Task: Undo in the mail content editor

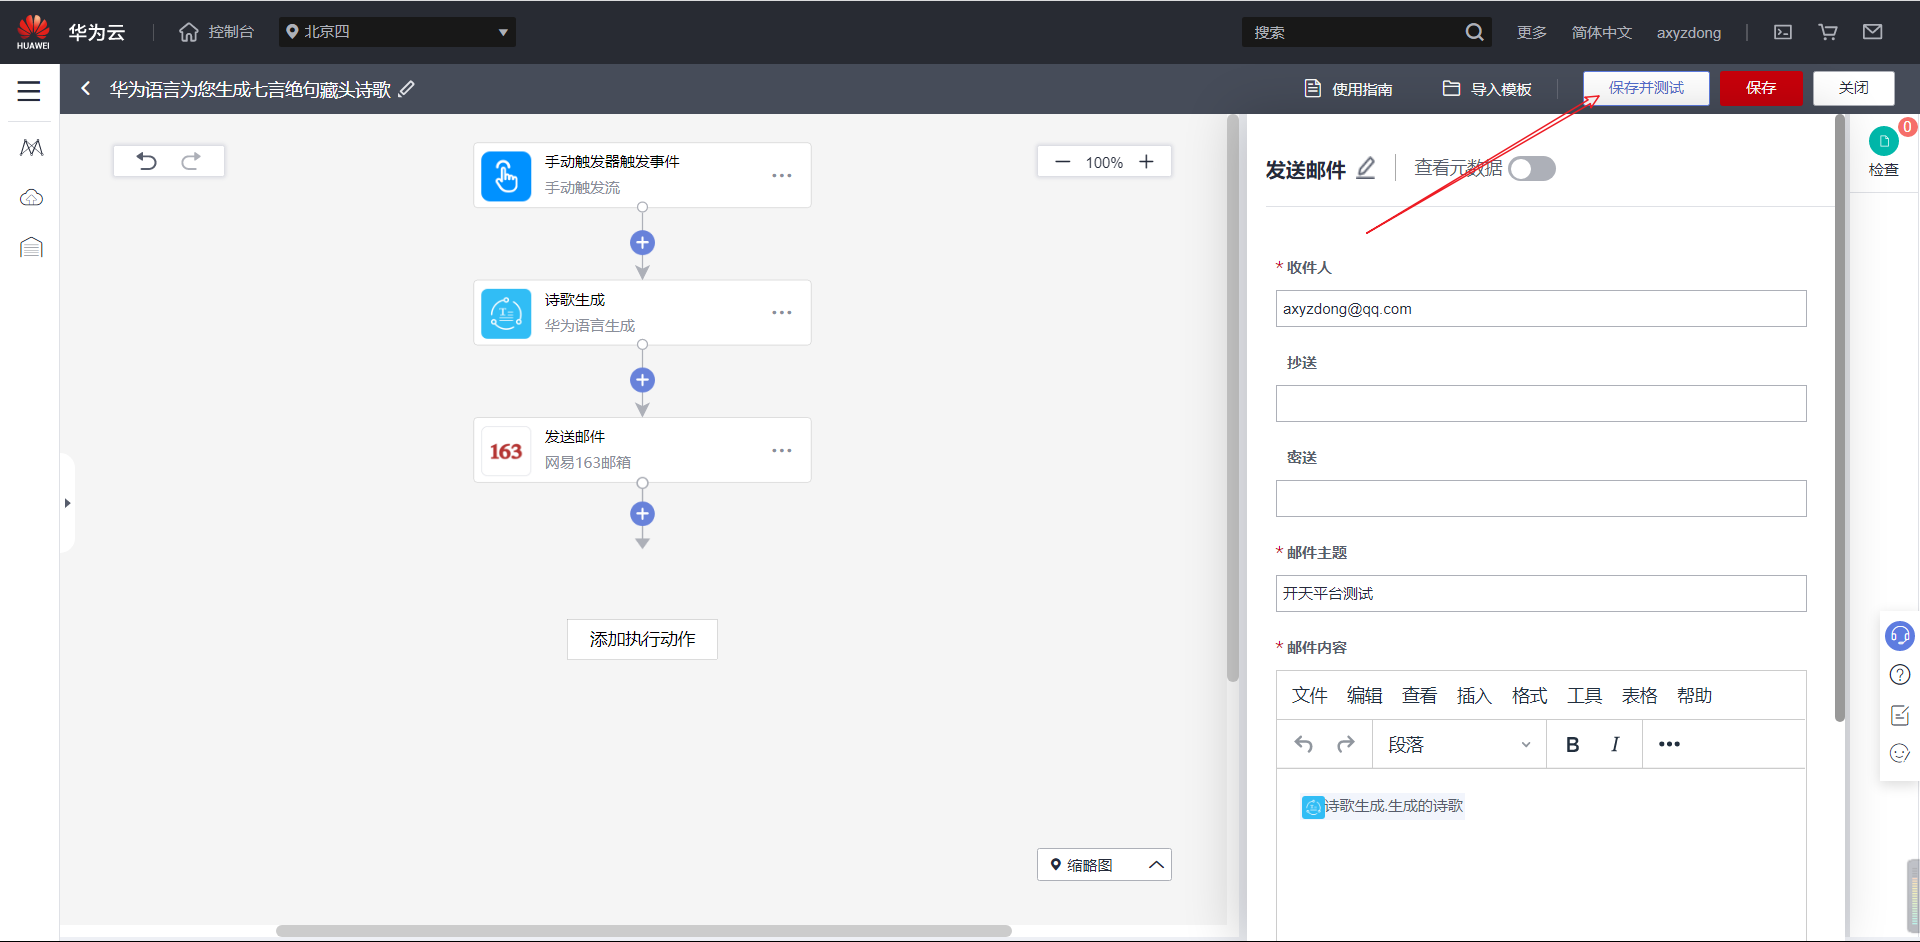Action: tap(1303, 744)
